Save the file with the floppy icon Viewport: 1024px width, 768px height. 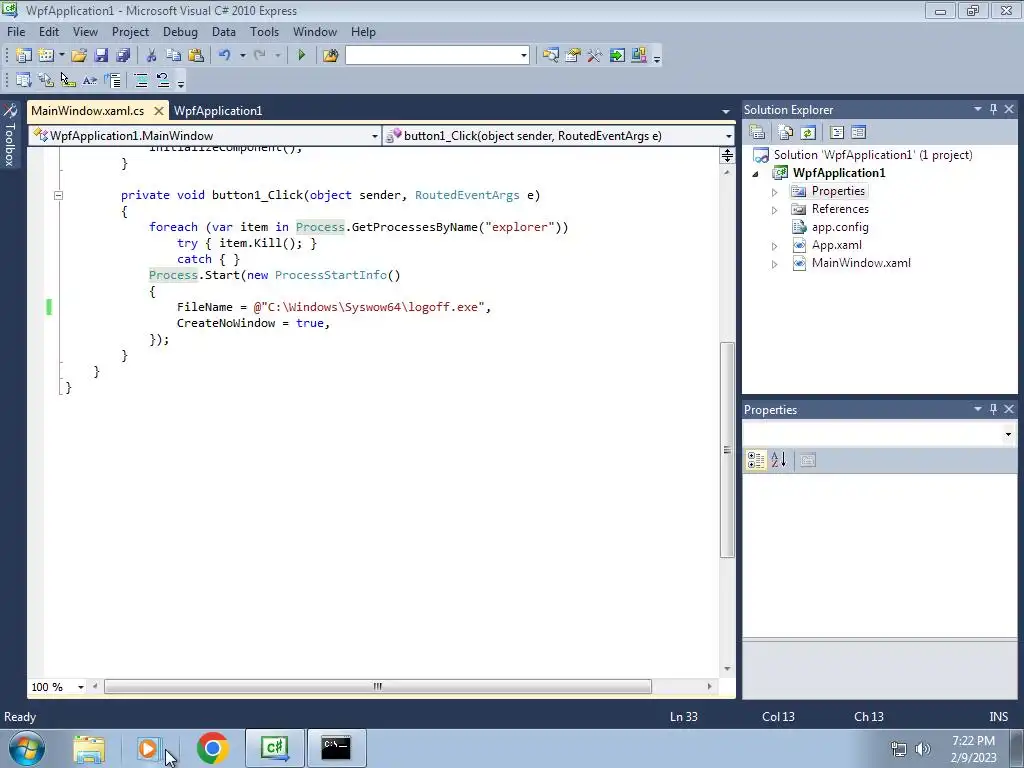[x=101, y=56]
